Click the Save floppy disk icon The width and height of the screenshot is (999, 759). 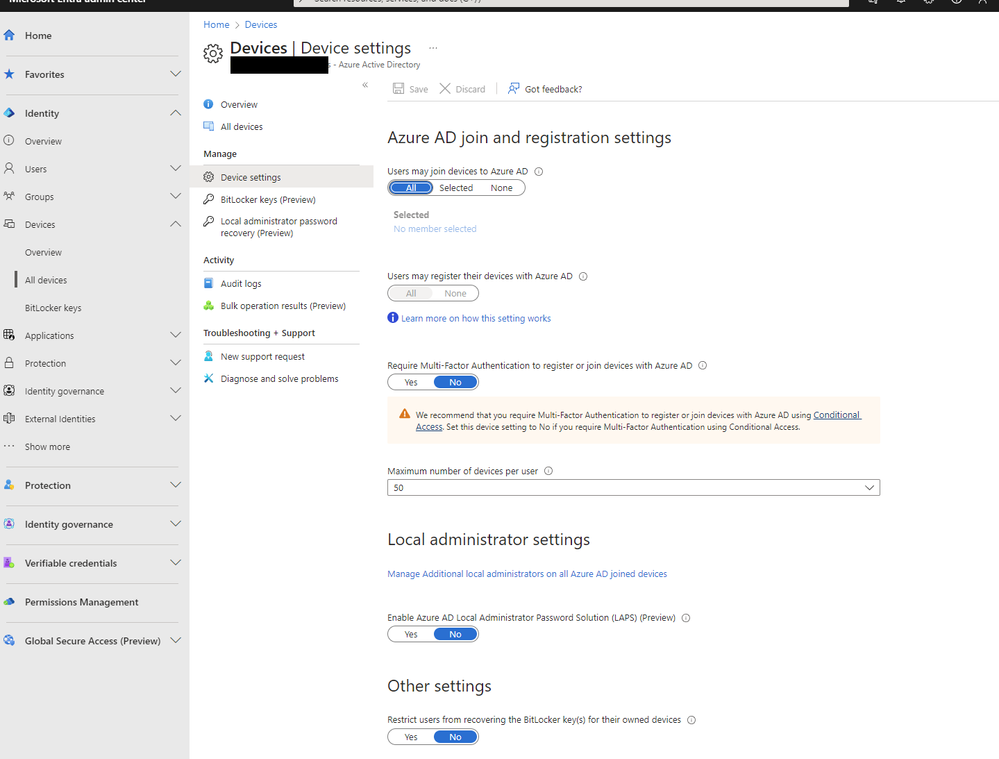(x=398, y=89)
